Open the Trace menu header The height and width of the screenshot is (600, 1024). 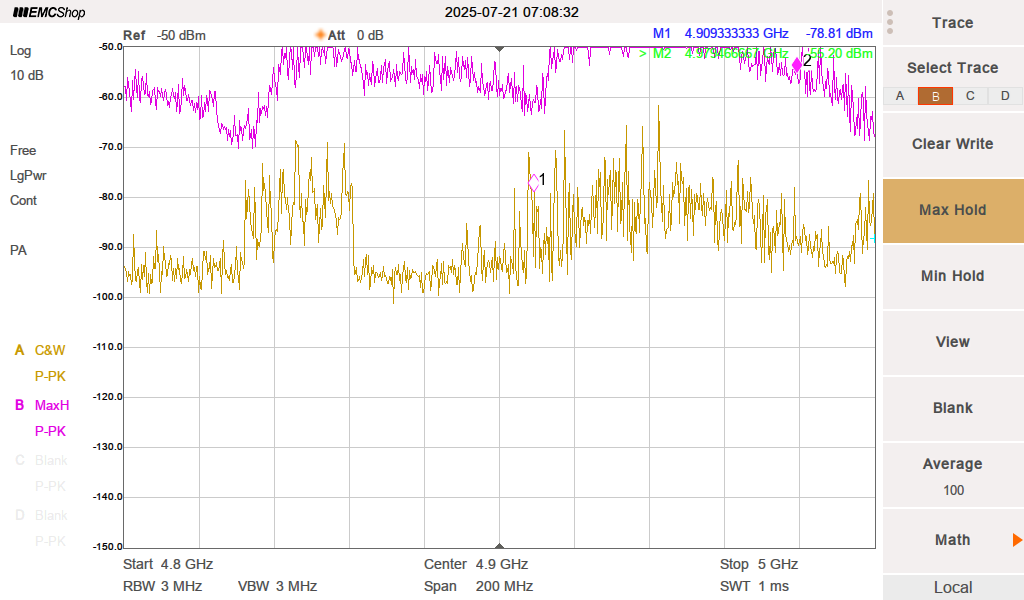tap(952, 23)
